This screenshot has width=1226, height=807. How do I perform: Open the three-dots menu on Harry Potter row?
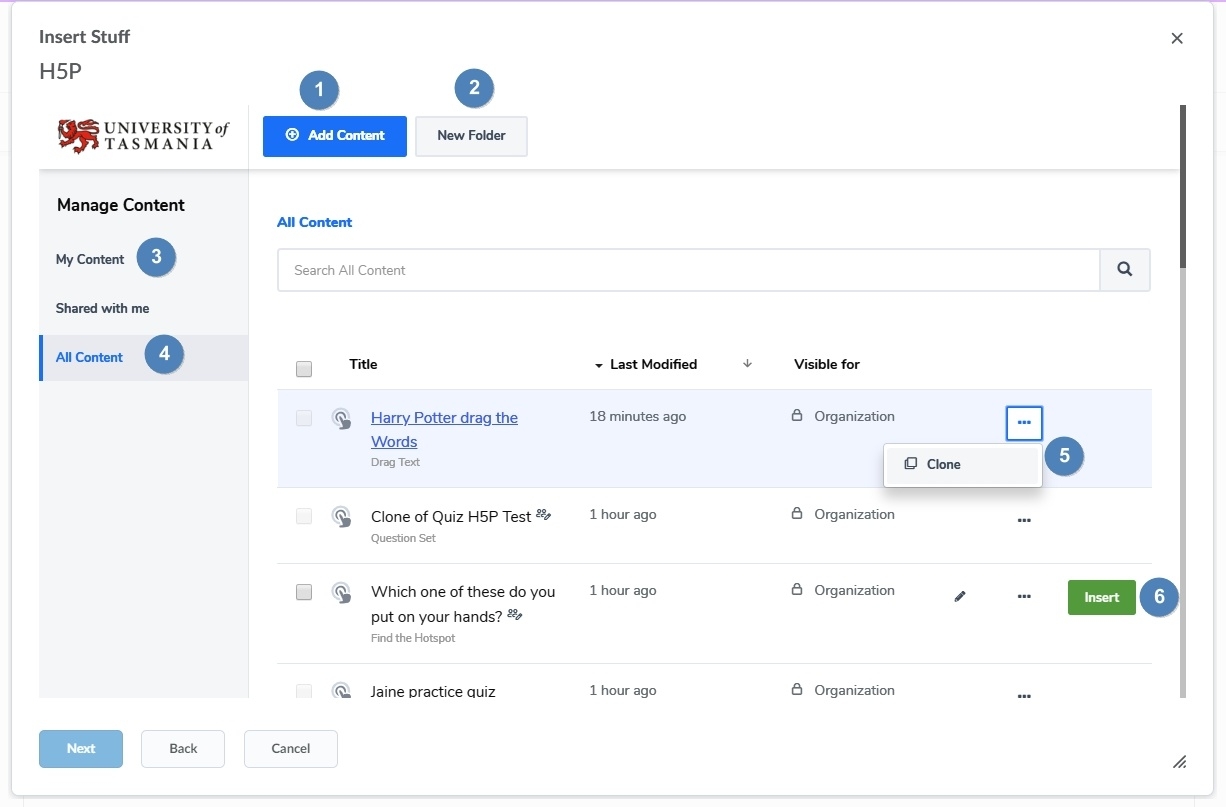coord(1024,423)
